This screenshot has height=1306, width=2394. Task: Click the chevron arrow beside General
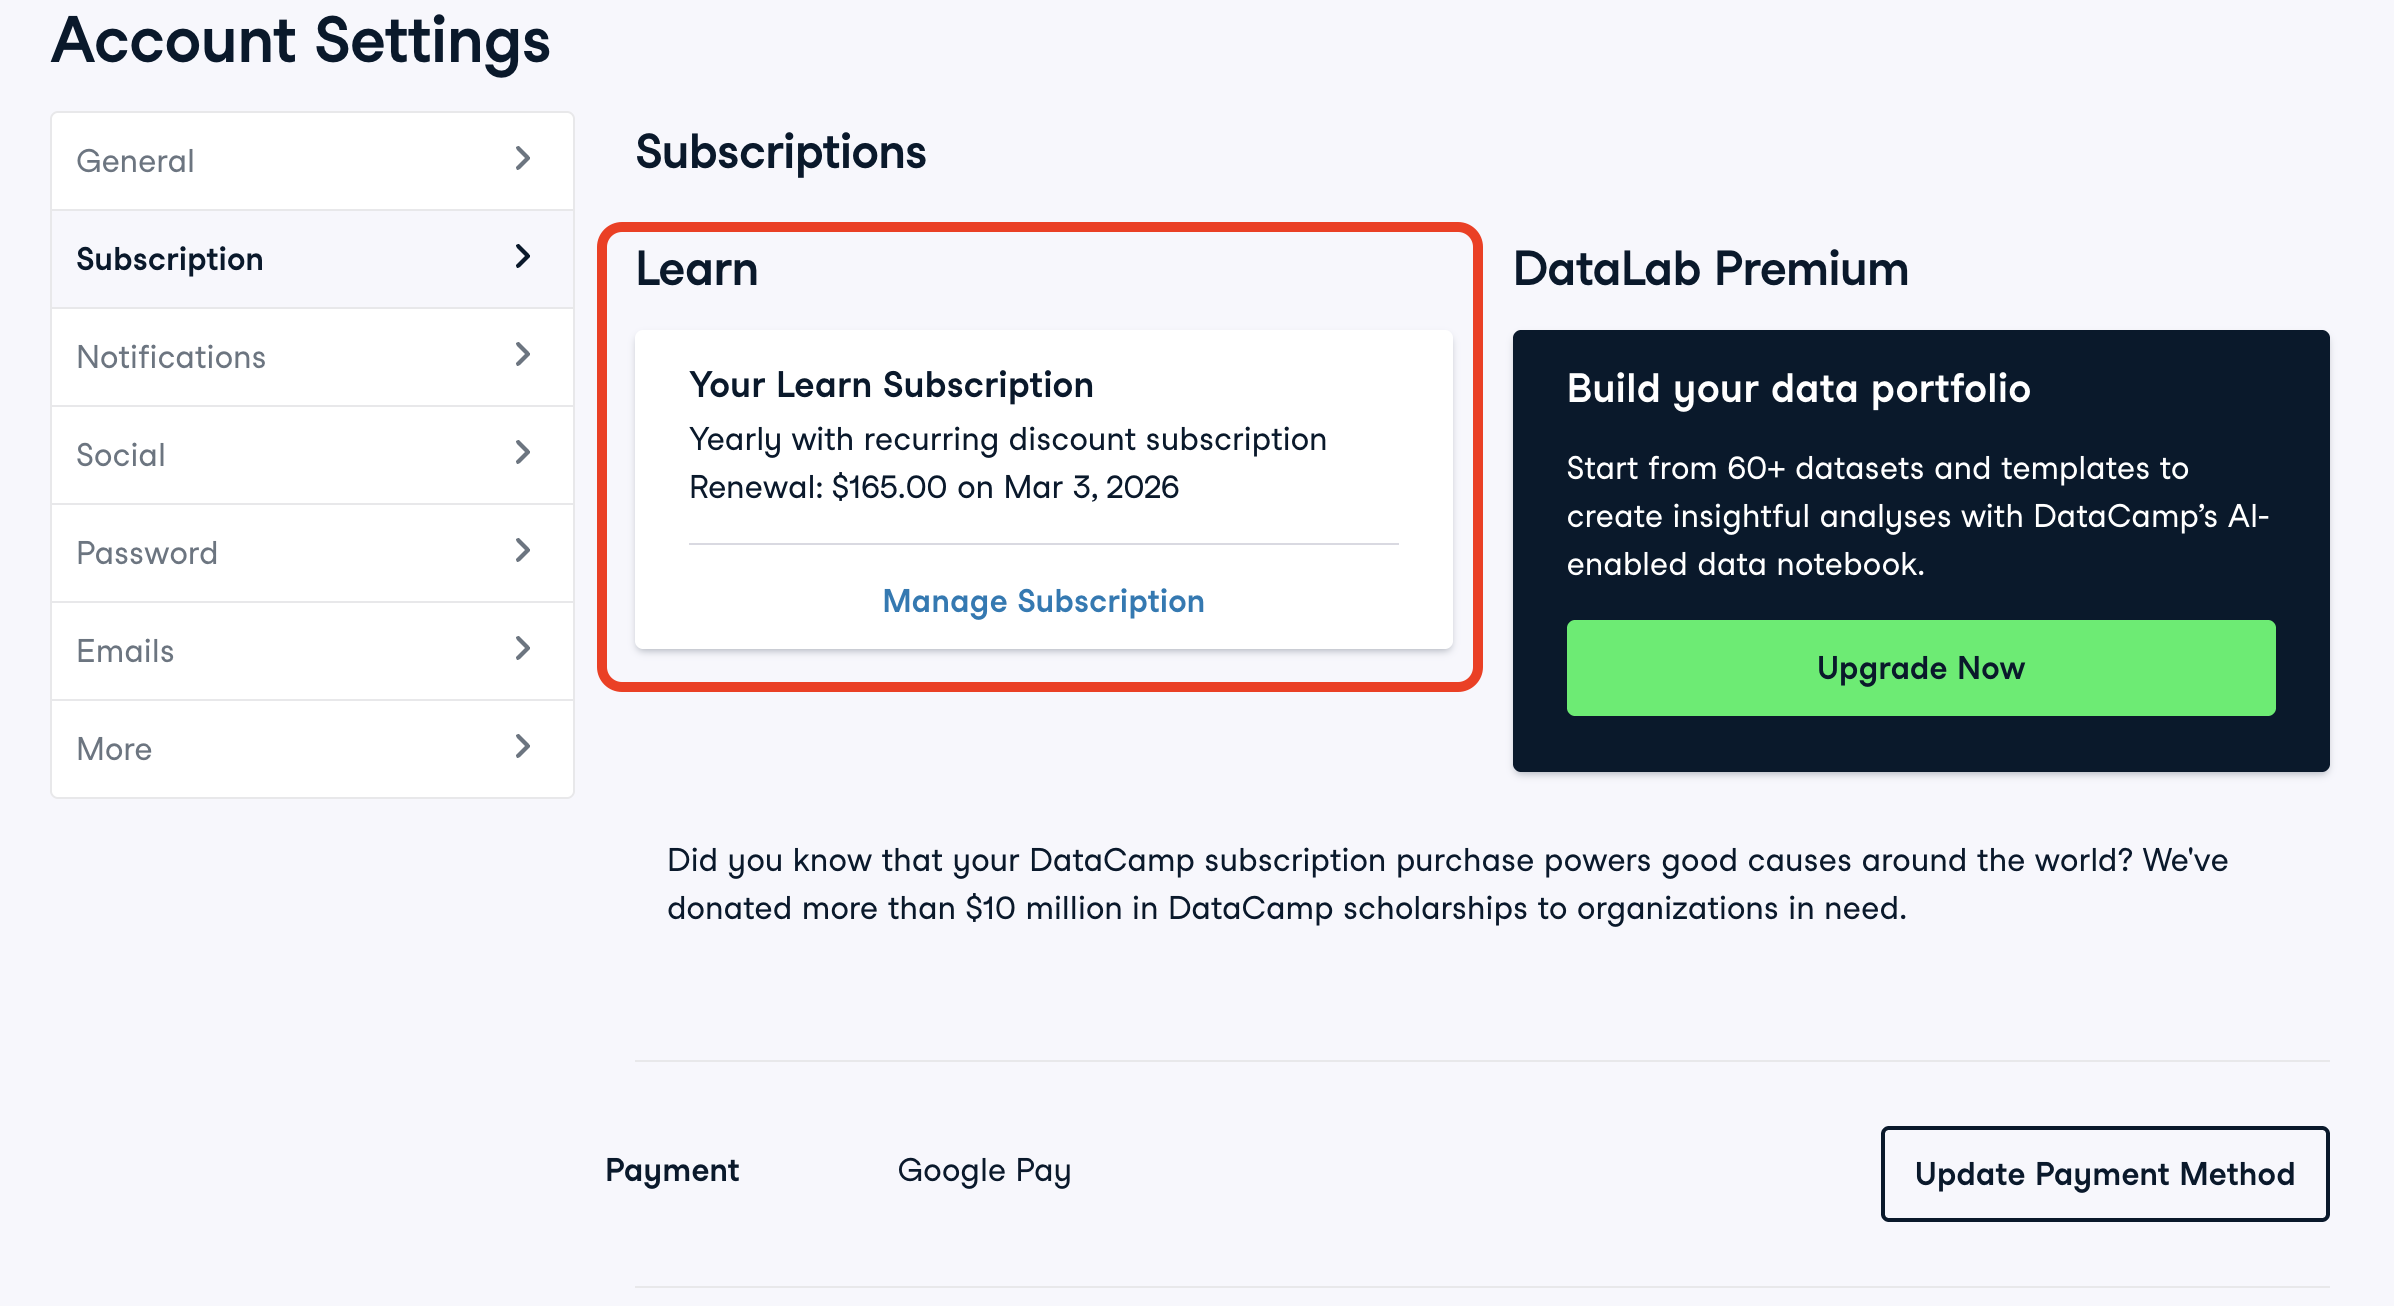coord(522,159)
